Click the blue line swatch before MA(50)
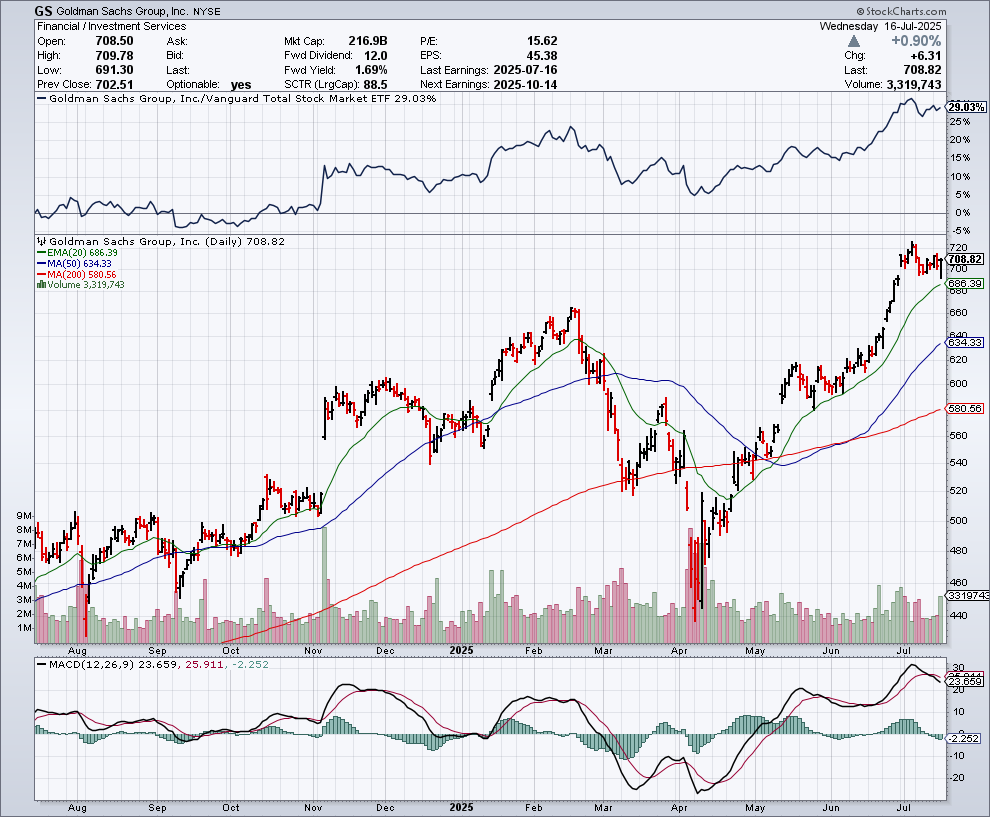This screenshot has height=817, width=990. point(42,263)
